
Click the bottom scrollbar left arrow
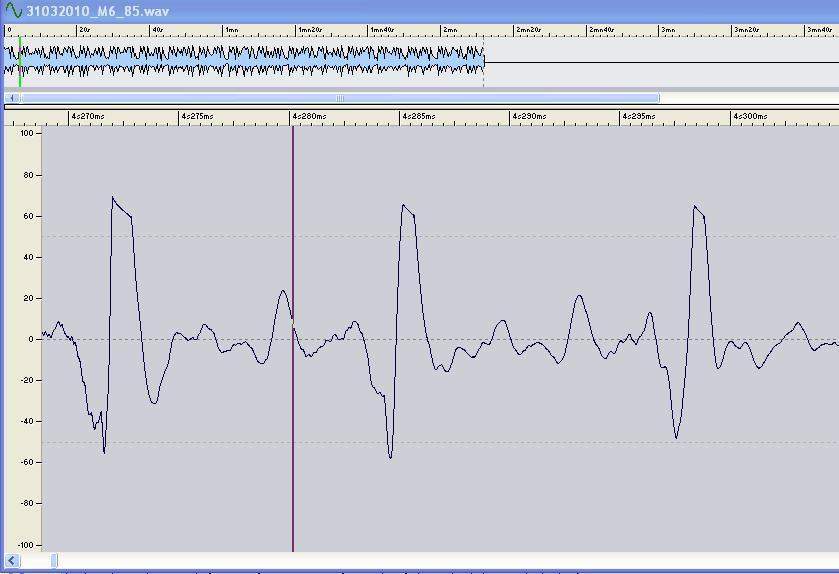[11, 561]
